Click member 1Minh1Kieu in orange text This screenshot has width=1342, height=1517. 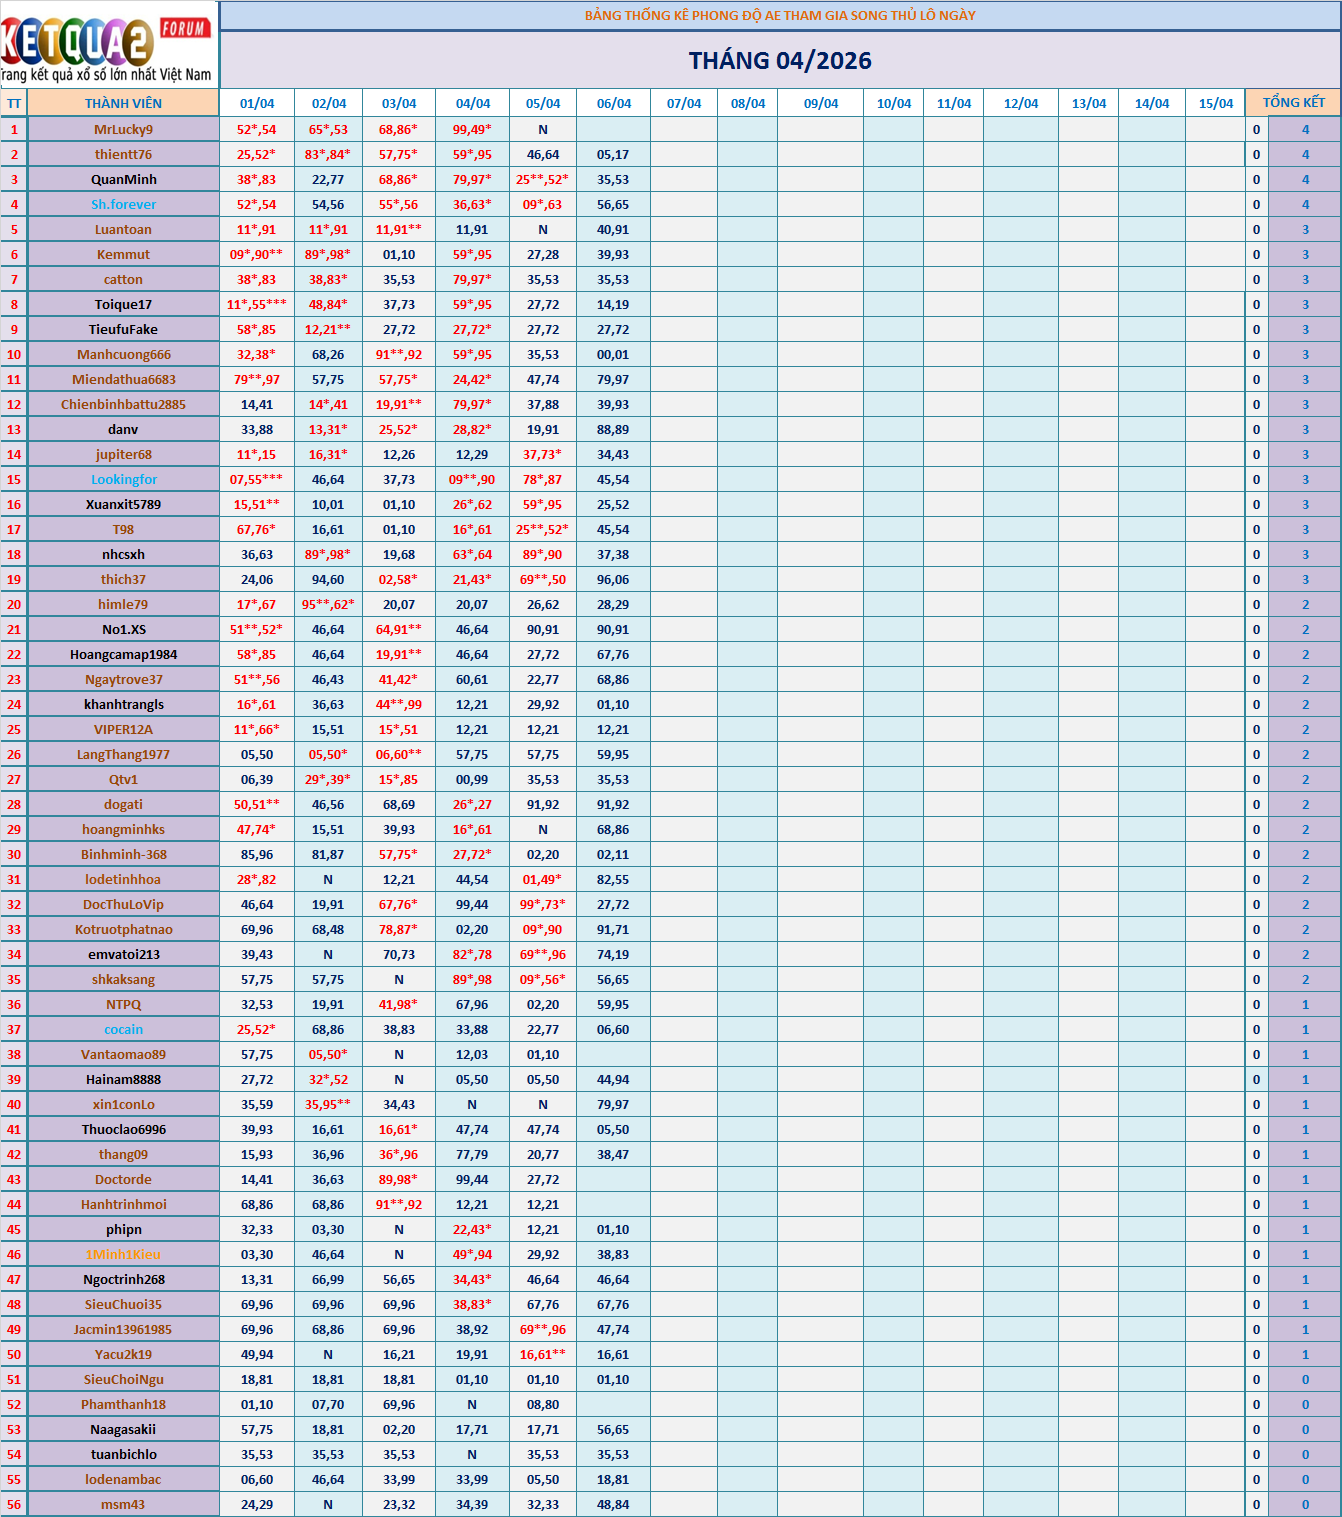pyautogui.click(x=123, y=1254)
